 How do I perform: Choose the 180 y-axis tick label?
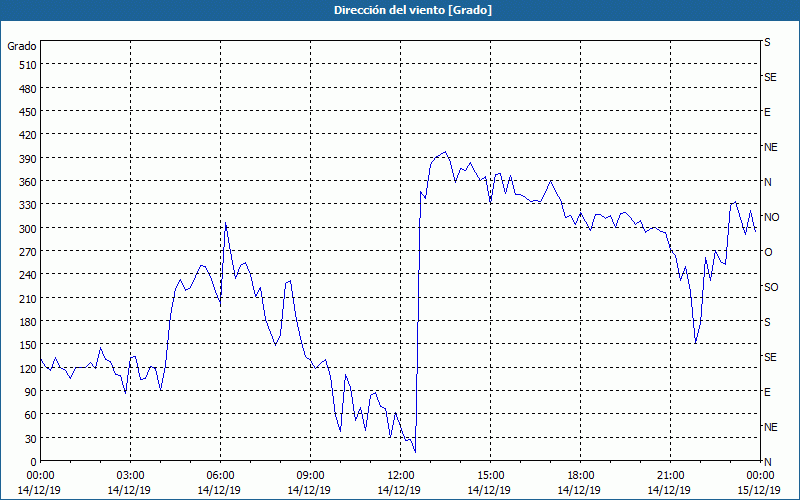point(27,322)
